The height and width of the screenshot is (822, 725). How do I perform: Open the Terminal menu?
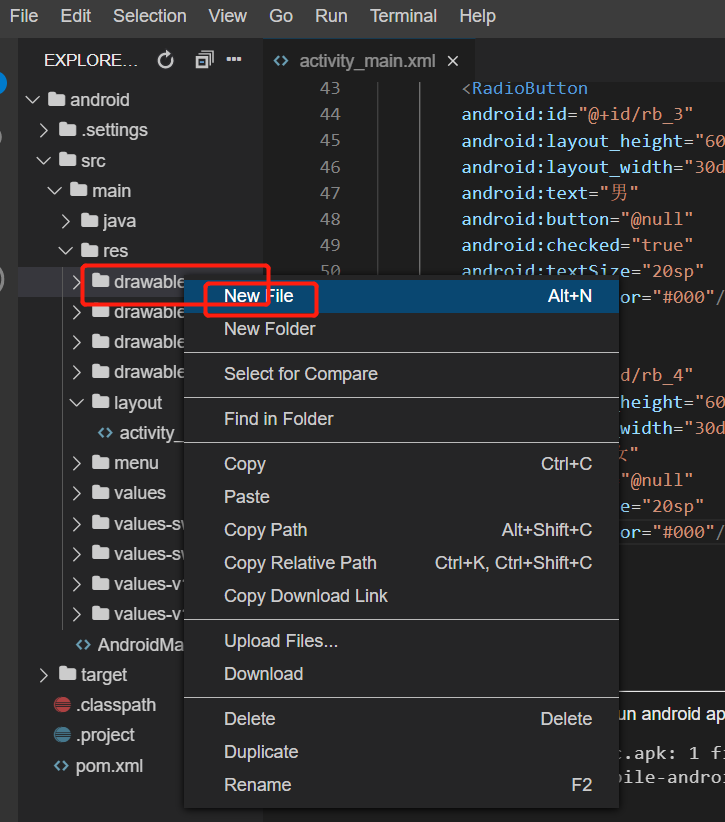tap(403, 16)
